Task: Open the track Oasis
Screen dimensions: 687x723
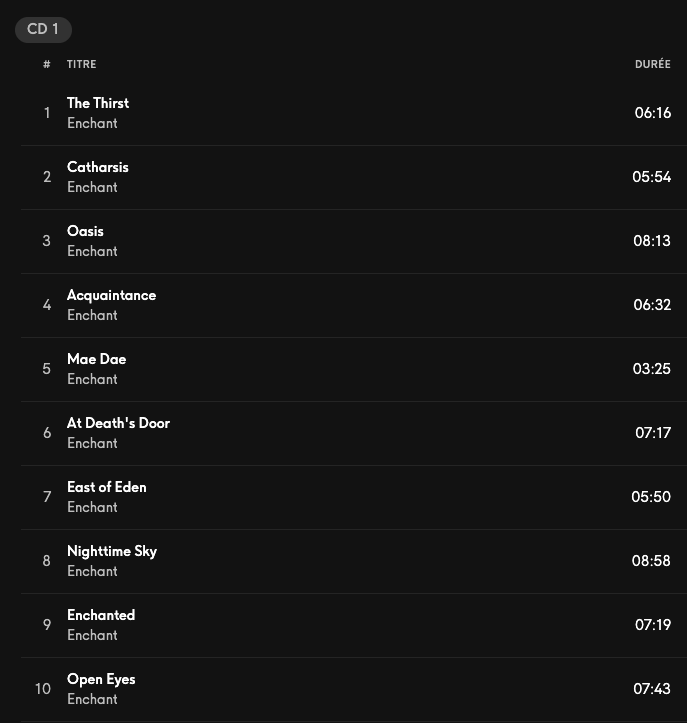Action: (x=85, y=231)
